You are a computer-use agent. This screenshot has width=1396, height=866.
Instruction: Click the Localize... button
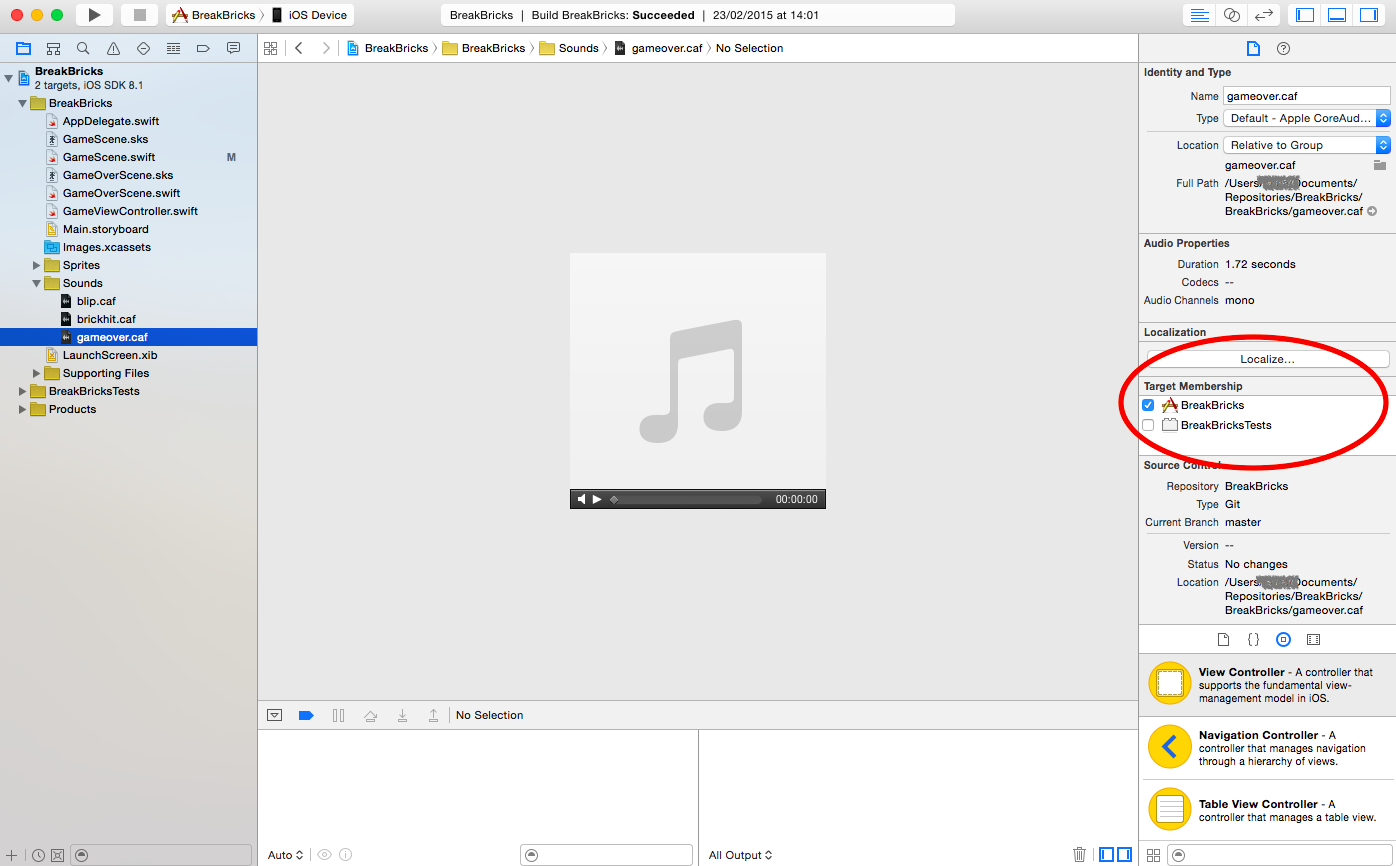coord(1267,359)
